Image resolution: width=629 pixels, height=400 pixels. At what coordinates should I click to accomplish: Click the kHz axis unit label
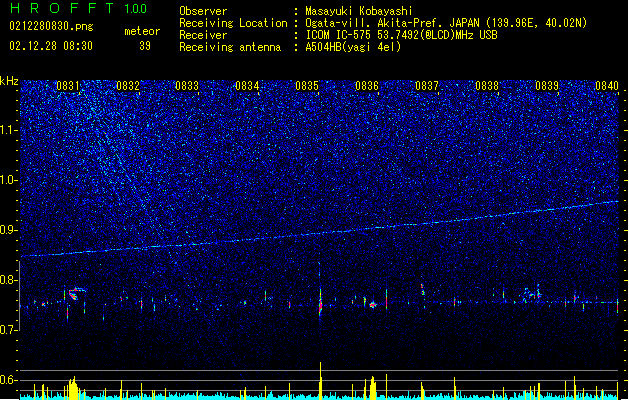coord(9,81)
